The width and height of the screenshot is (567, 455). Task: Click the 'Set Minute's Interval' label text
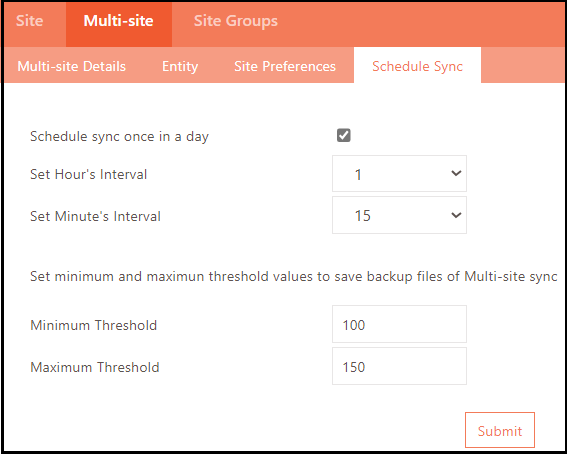(x=95, y=216)
